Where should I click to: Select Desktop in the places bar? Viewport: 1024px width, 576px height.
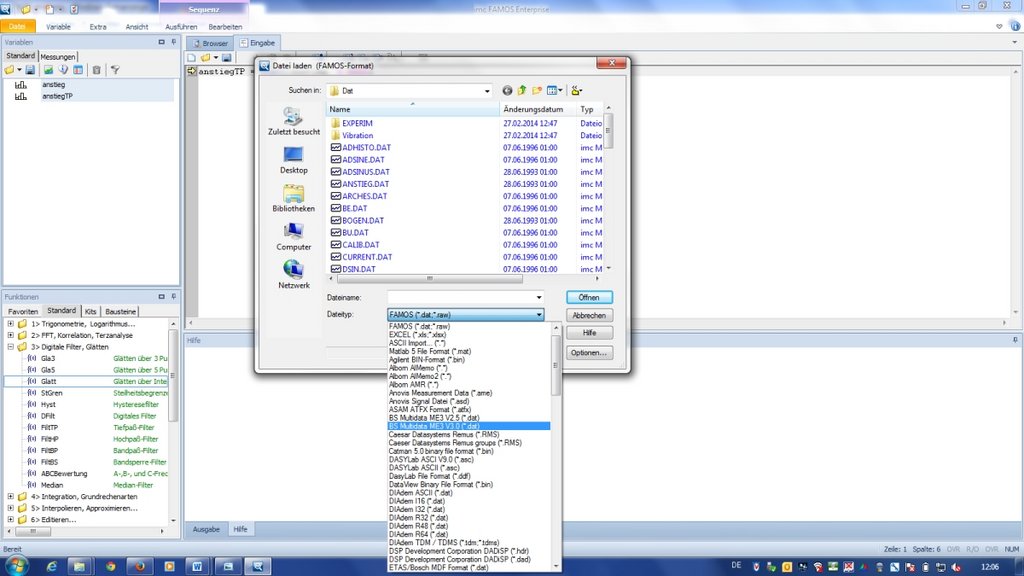(294, 160)
